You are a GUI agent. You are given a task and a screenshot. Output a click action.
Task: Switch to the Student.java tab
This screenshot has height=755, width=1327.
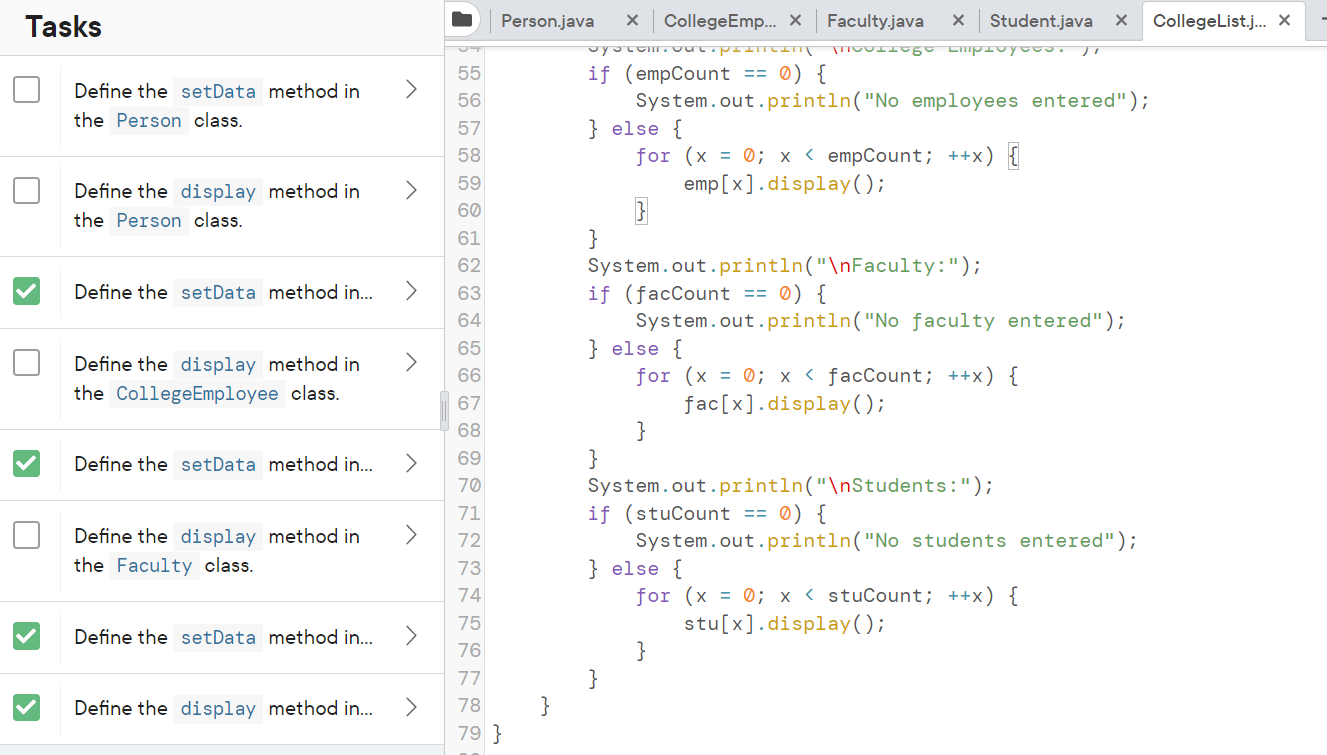click(1040, 20)
